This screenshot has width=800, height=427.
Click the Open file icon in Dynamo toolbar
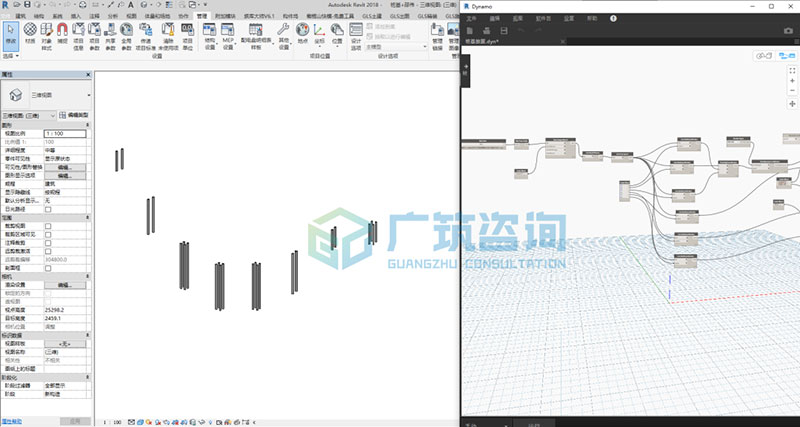pos(487,31)
